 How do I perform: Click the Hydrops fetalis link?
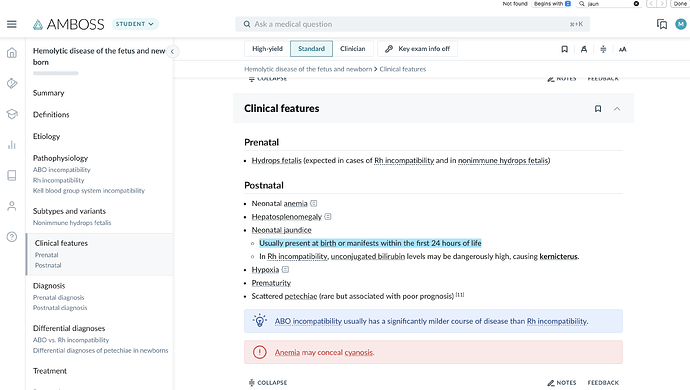pyautogui.click(x=276, y=160)
